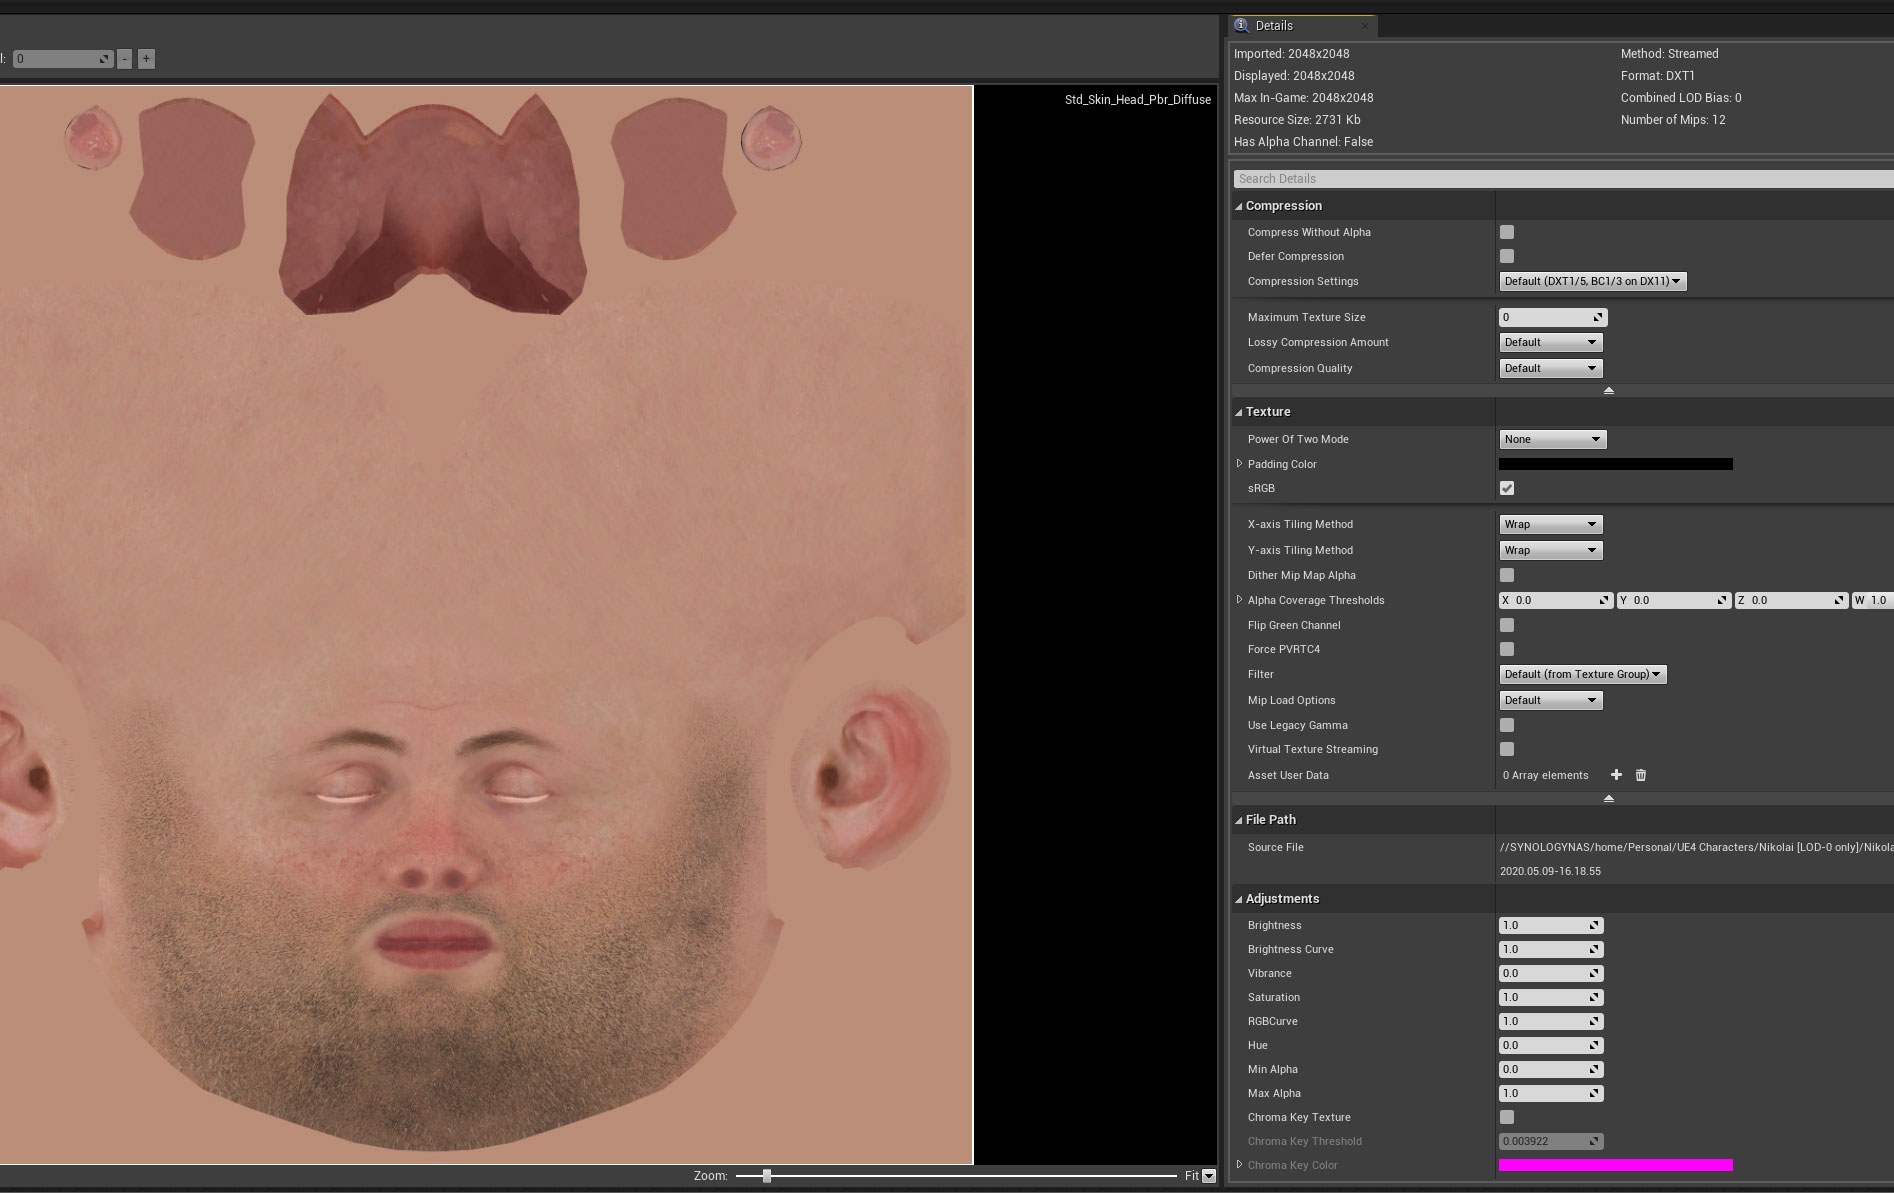The width and height of the screenshot is (1894, 1193).
Task: Open Compression Settings dropdown
Action: click(1592, 281)
